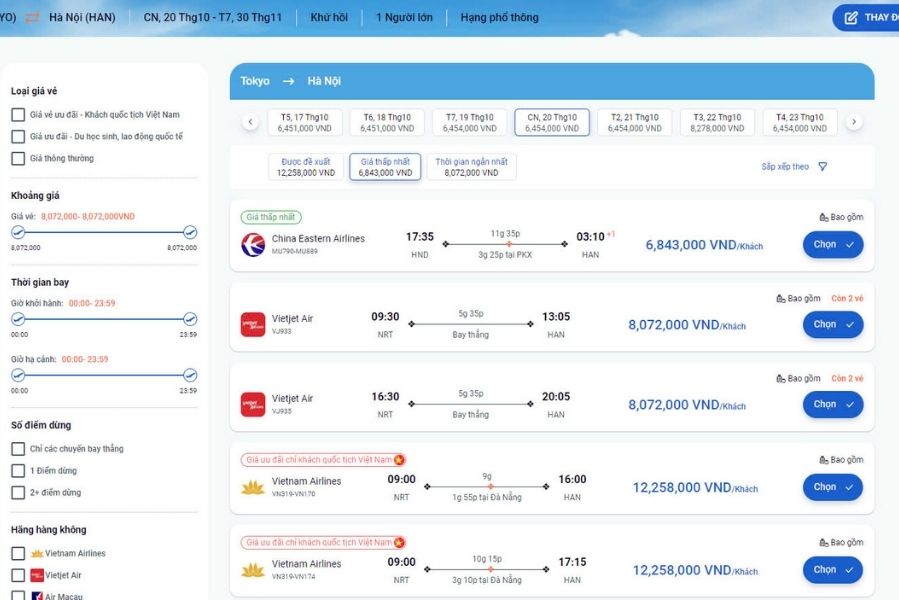Click the Vietnam Airlines lotus logo on the 16:00 arrival flight
899x600 pixels.
tap(253, 488)
